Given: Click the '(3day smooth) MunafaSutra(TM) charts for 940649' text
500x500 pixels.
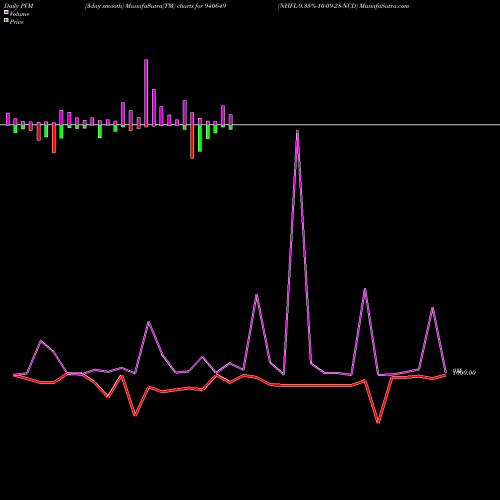Looking at the screenshot, I should pos(155,6).
